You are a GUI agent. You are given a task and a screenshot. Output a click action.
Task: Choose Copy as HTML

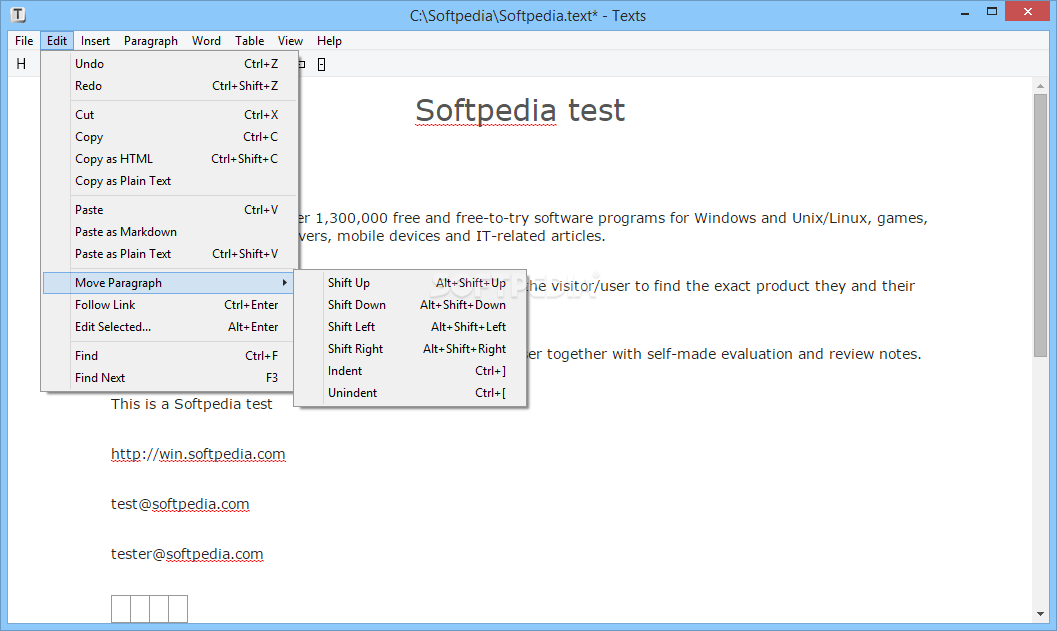(x=169, y=158)
